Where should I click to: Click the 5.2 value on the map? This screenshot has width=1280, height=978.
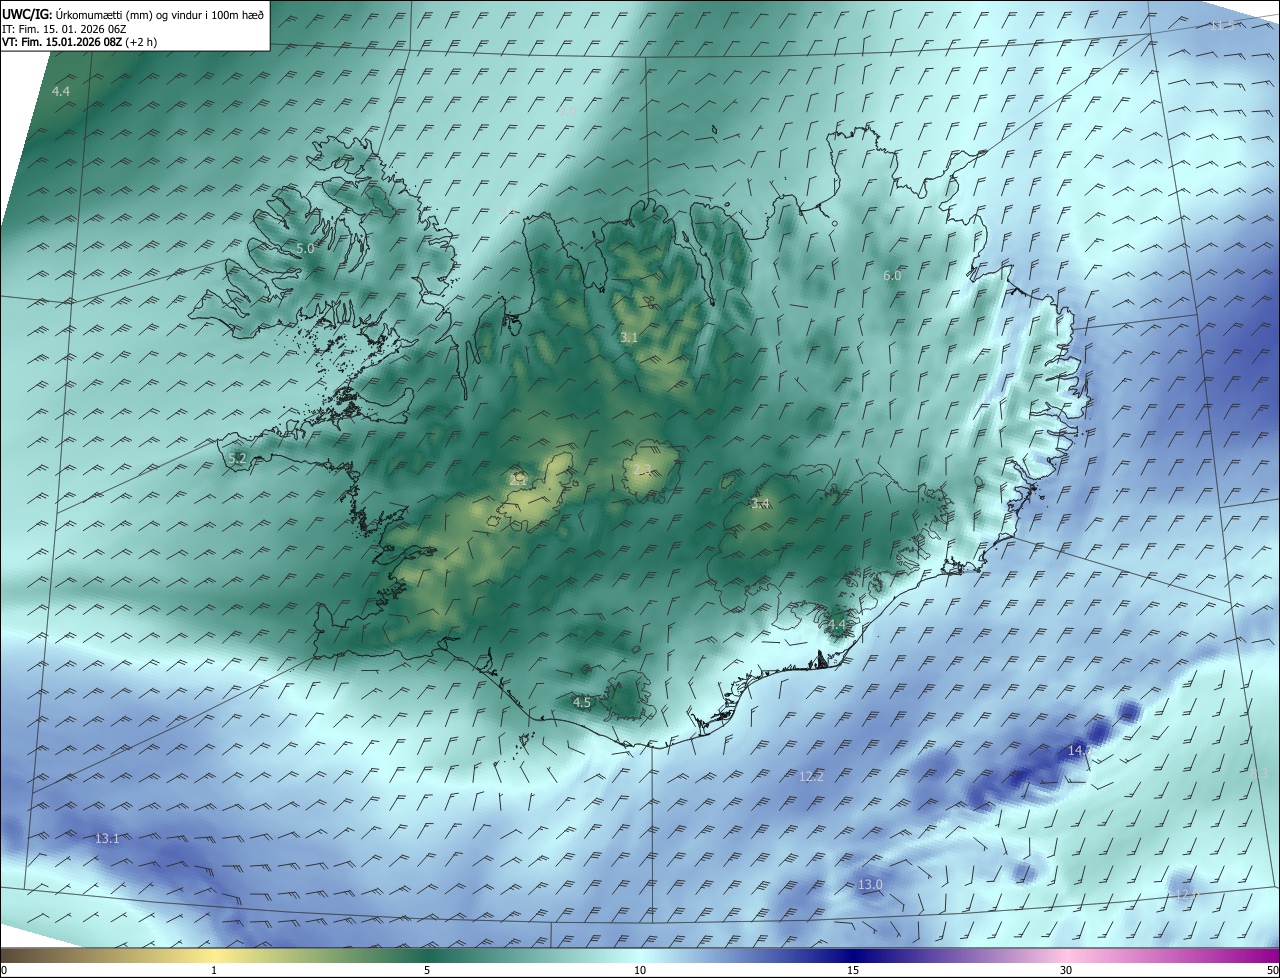click(237, 458)
